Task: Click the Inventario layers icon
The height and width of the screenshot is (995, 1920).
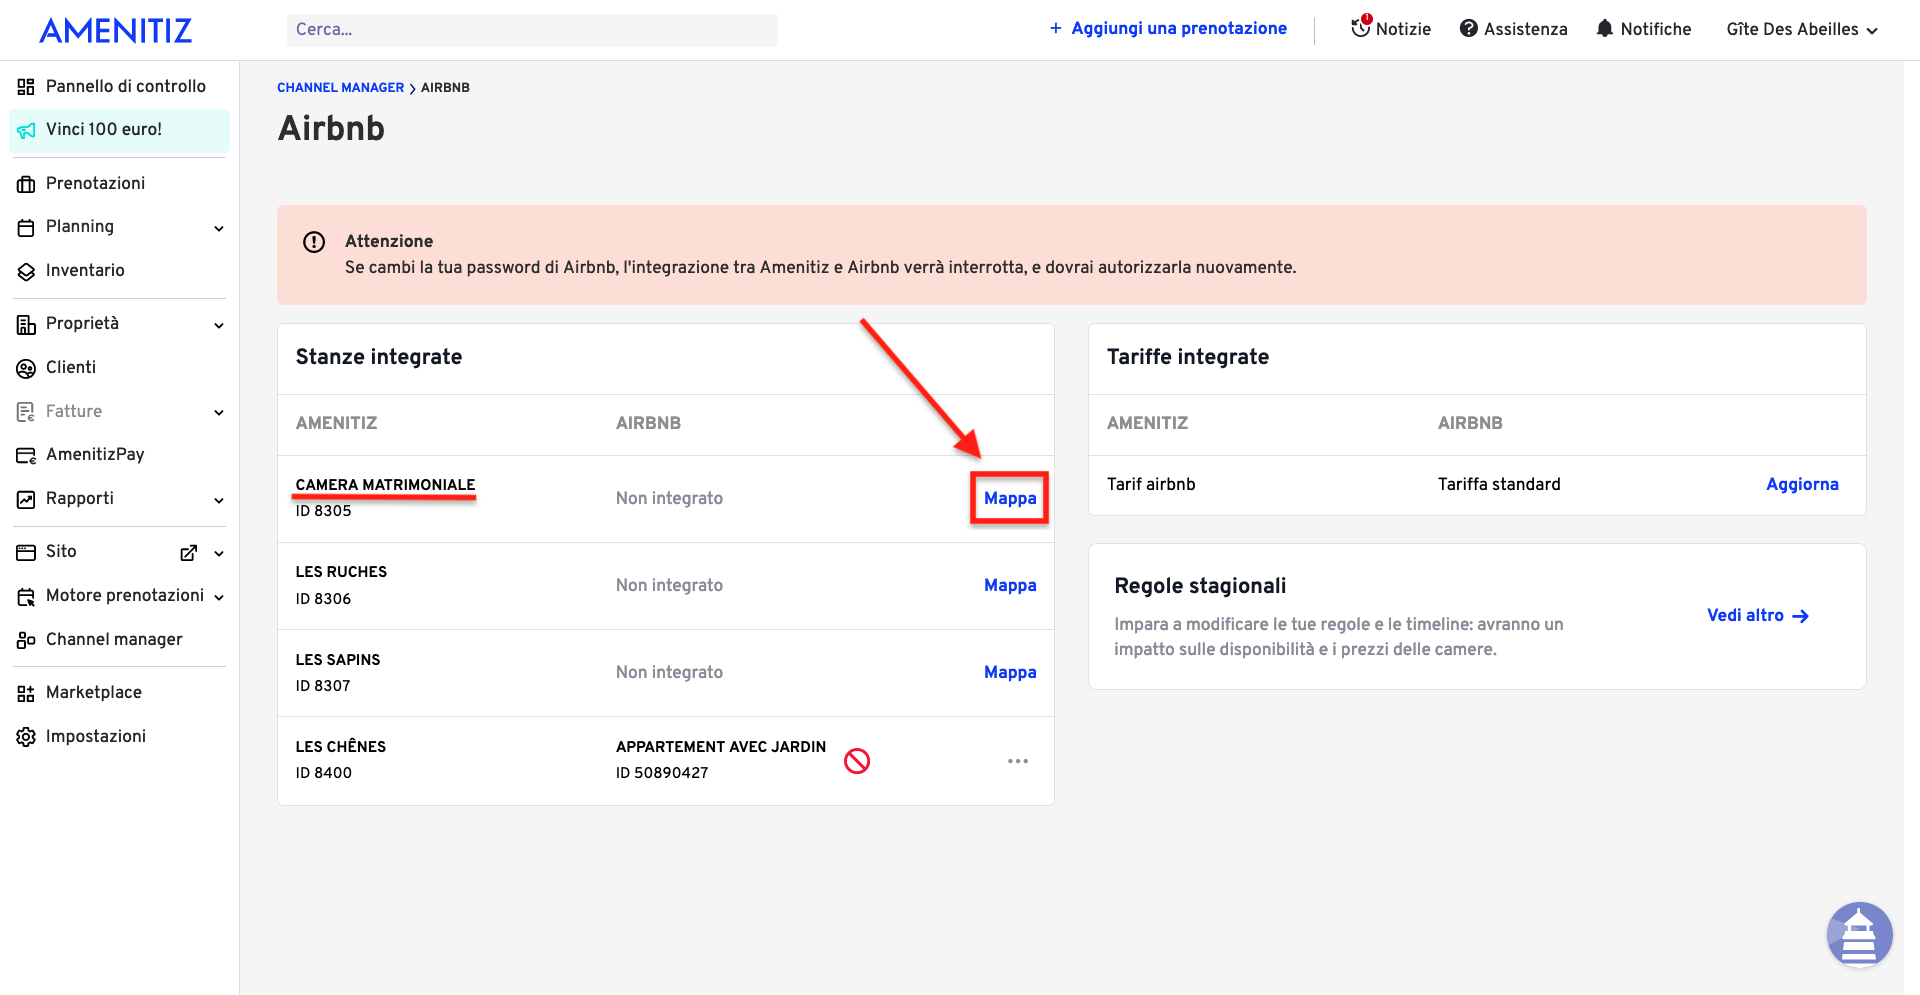Action: coord(26,271)
